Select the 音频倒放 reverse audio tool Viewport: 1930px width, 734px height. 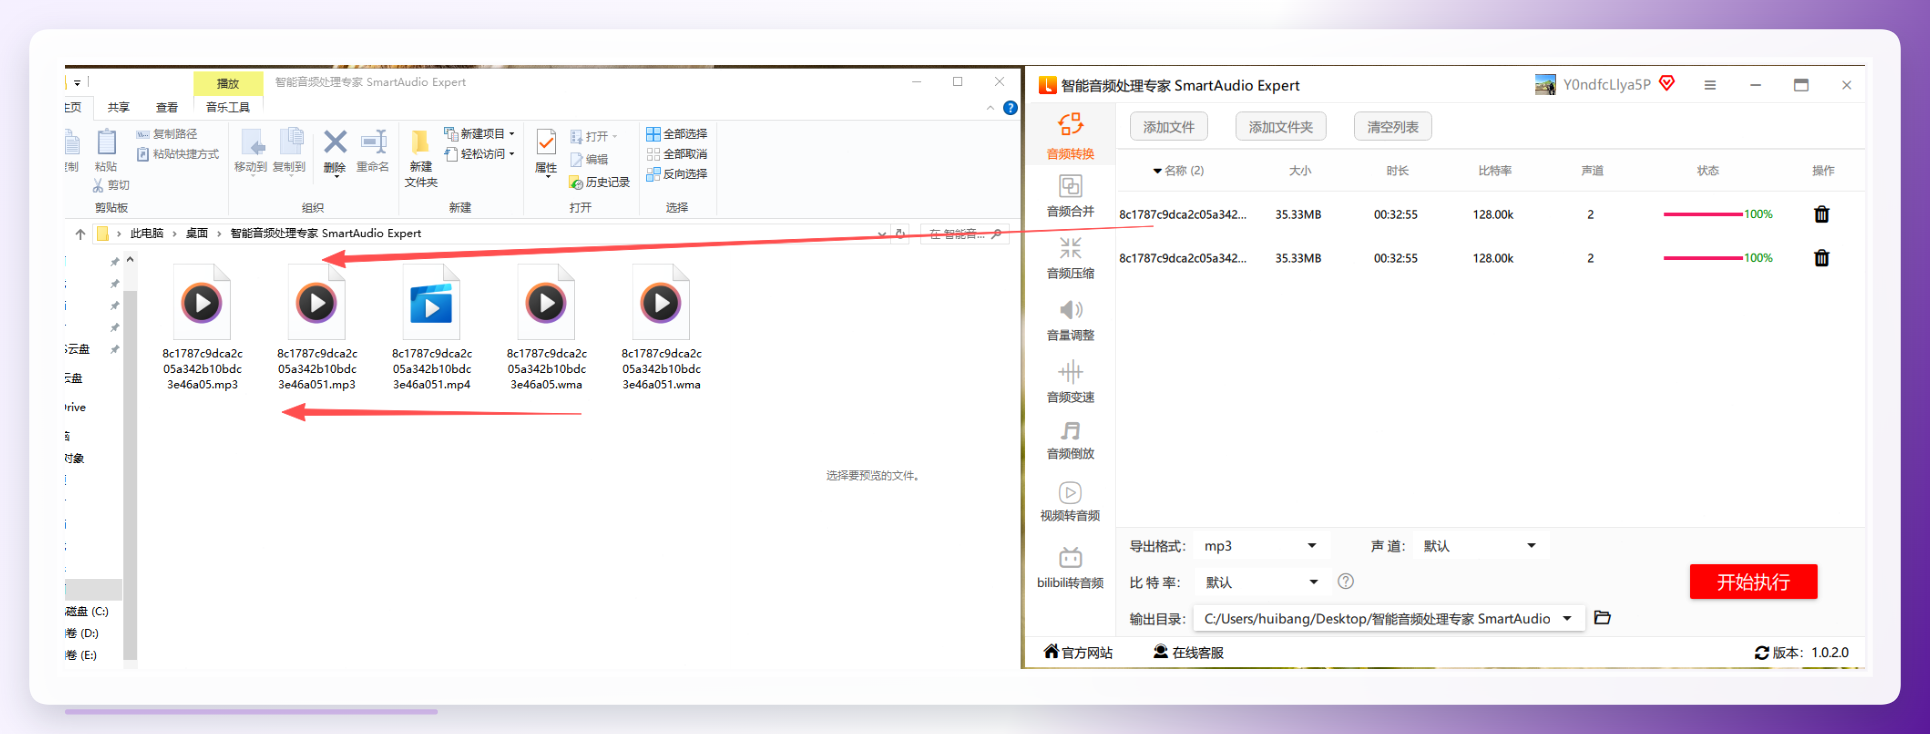pyautogui.click(x=1070, y=439)
